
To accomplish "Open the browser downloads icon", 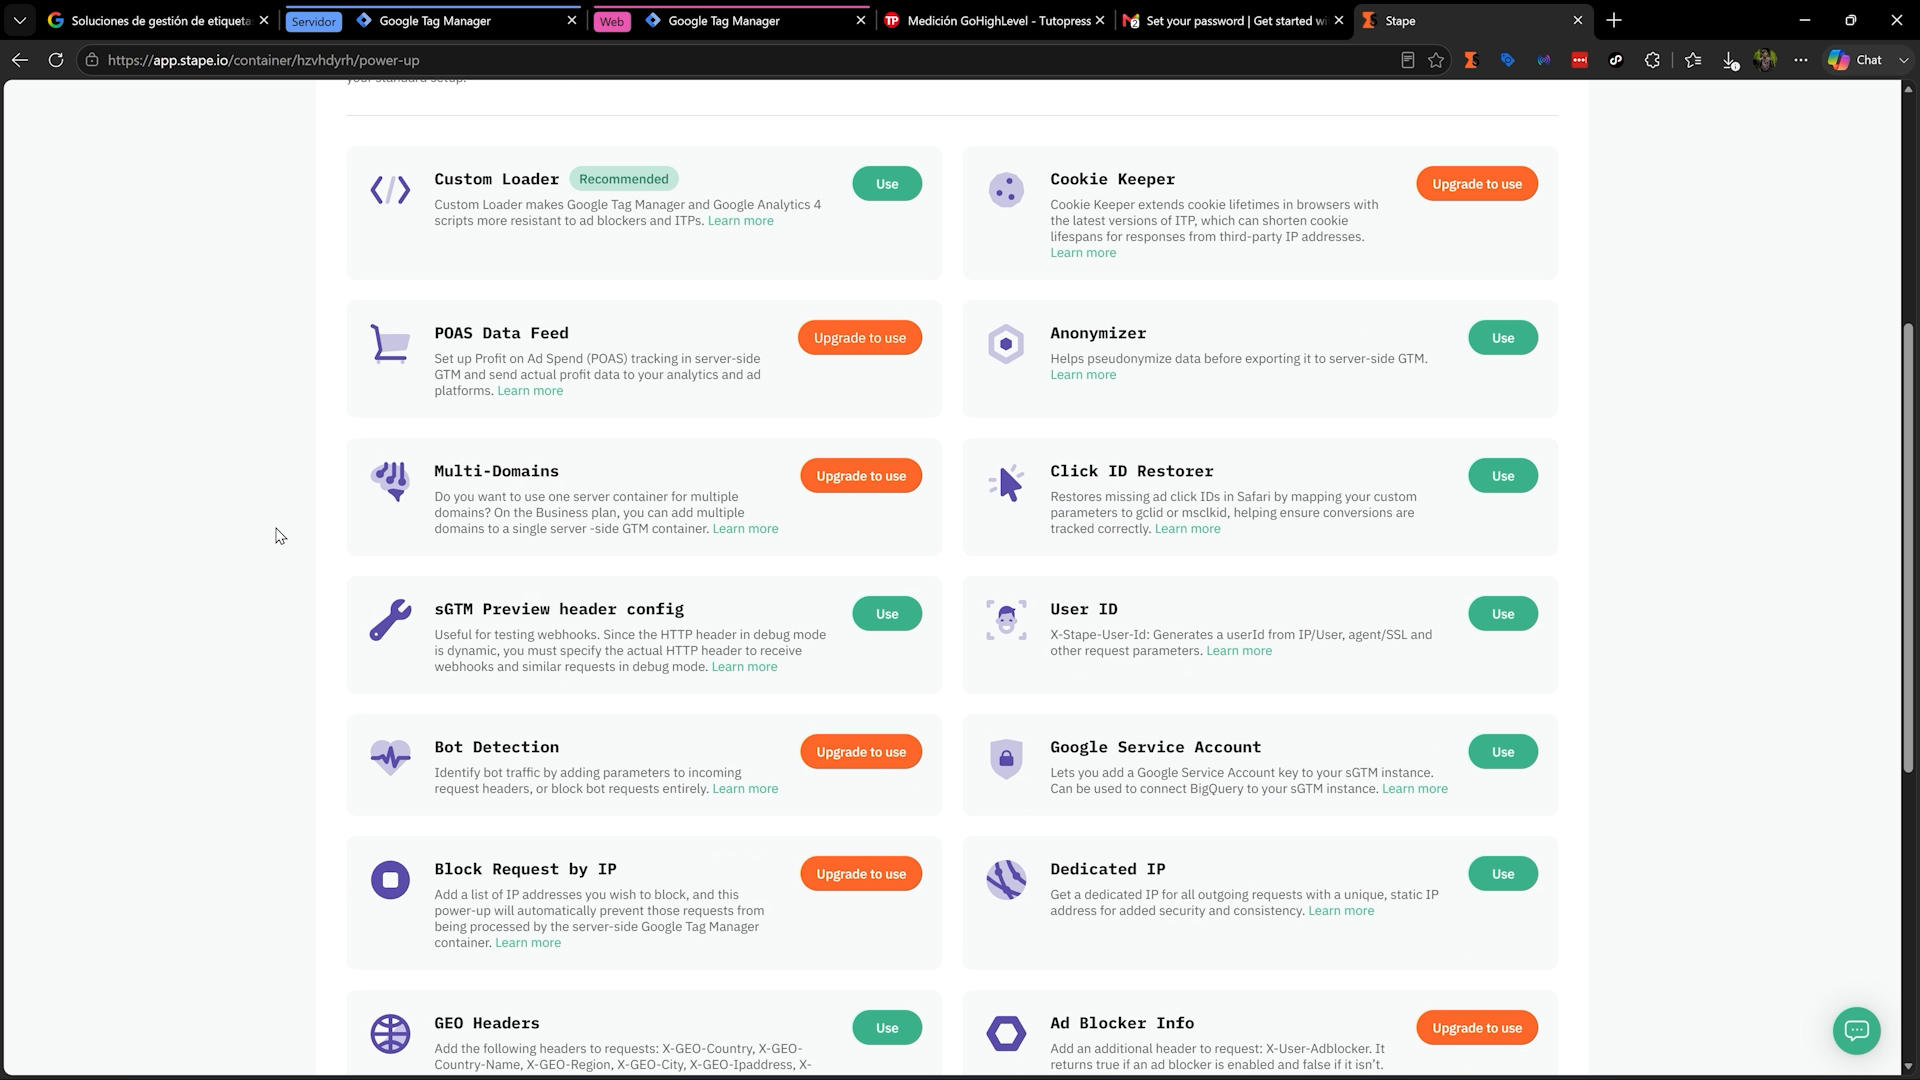I will (x=1730, y=60).
